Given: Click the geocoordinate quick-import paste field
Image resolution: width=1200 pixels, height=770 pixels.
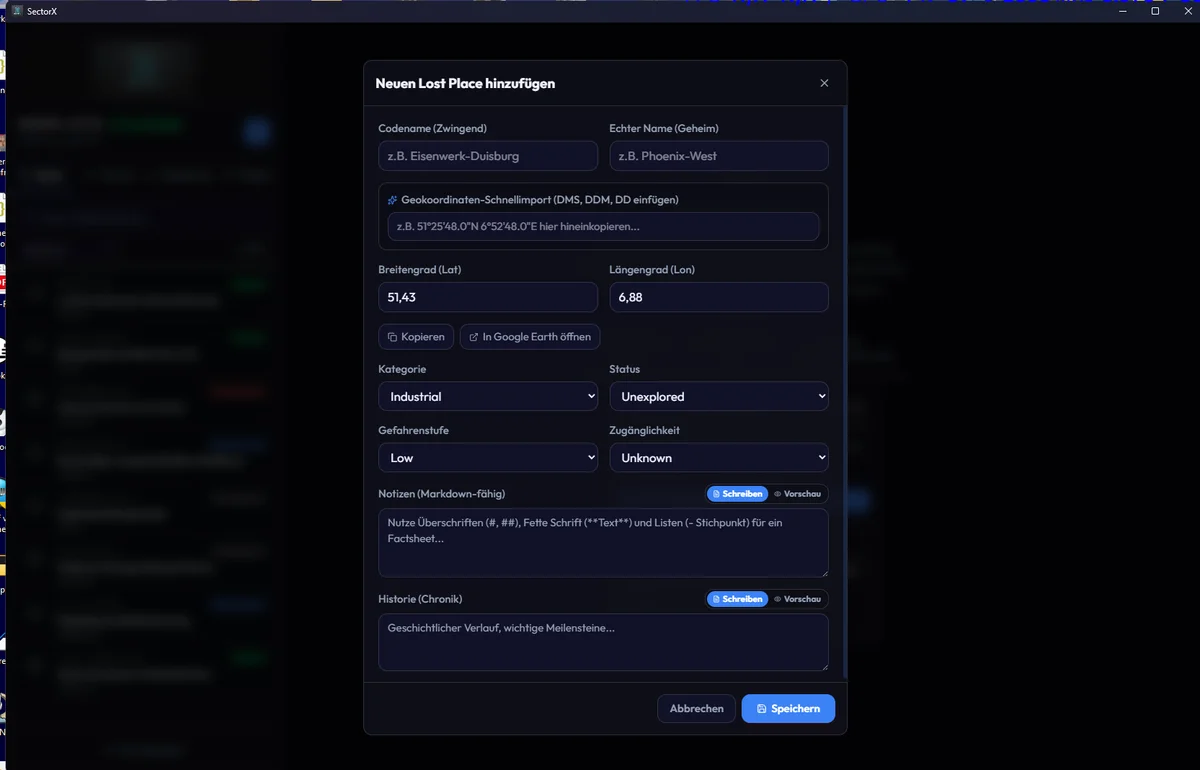Looking at the screenshot, I should click(x=604, y=227).
